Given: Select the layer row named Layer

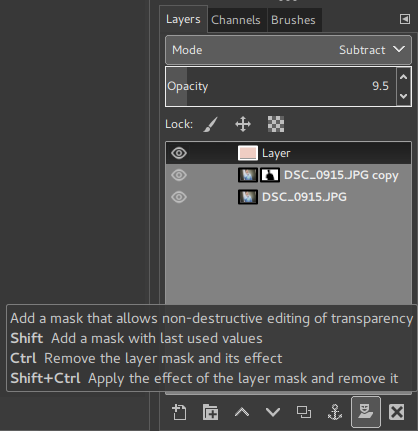Looking at the screenshot, I should (288, 153).
